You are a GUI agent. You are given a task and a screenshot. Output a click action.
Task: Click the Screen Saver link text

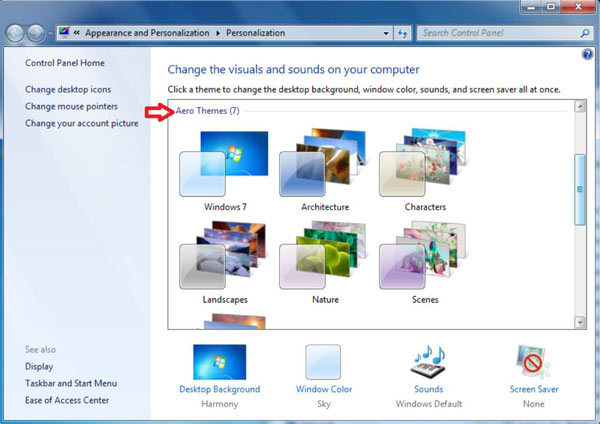point(534,389)
